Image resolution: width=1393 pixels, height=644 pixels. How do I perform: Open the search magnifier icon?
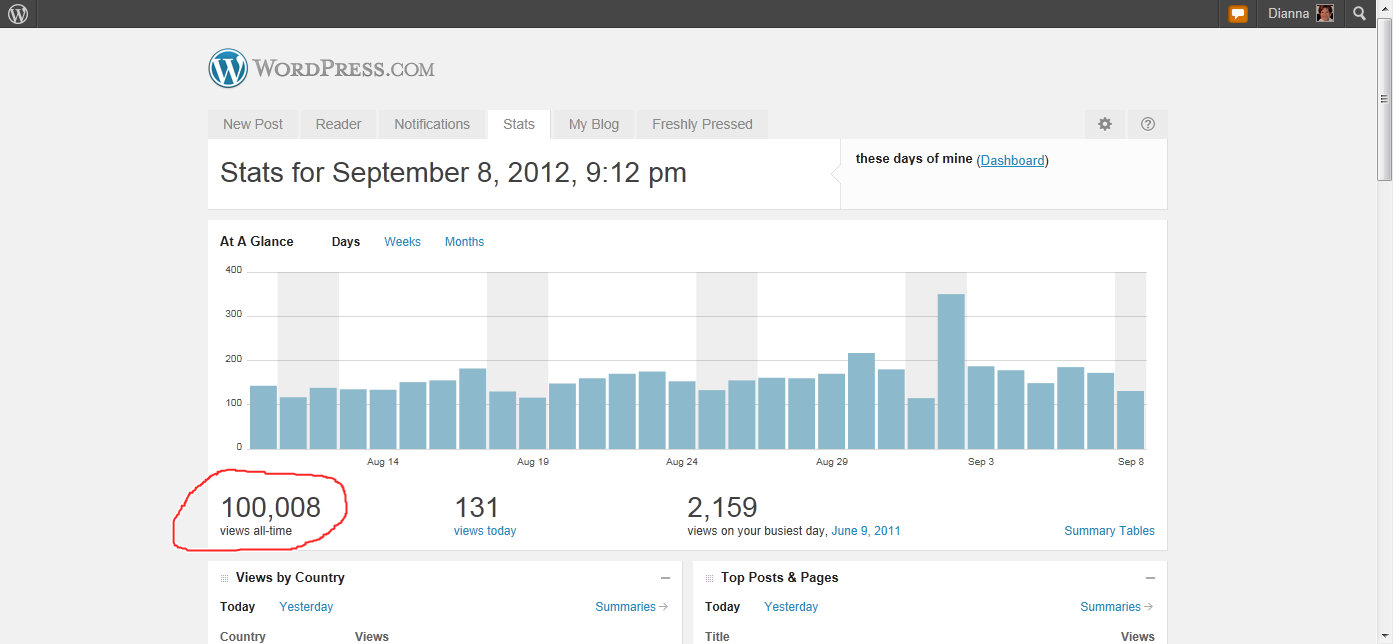pyautogui.click(x=1359, y=14)
